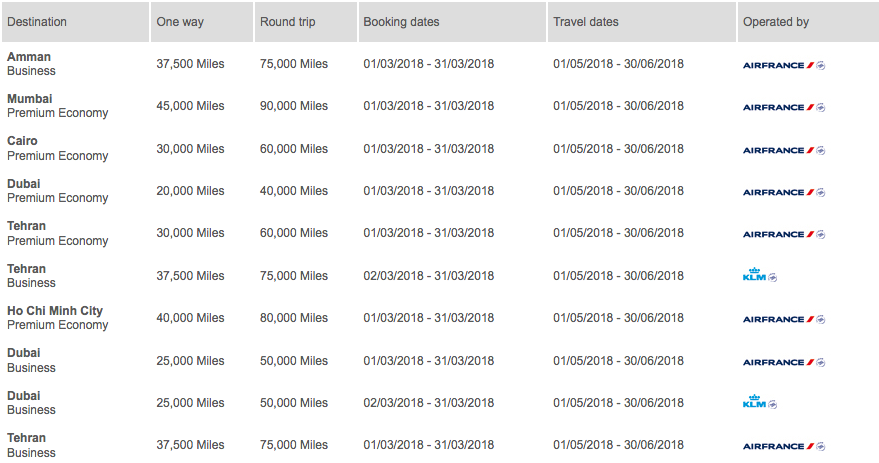Click the KLM logo in Tehran Business row

pyautogui.click(x=759, y=276)
